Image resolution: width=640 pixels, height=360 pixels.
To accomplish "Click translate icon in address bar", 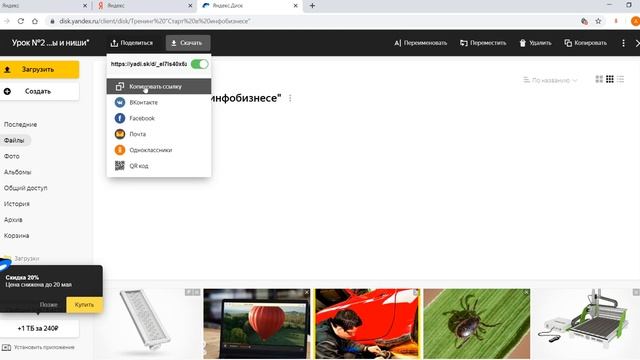I will point(584,21).
